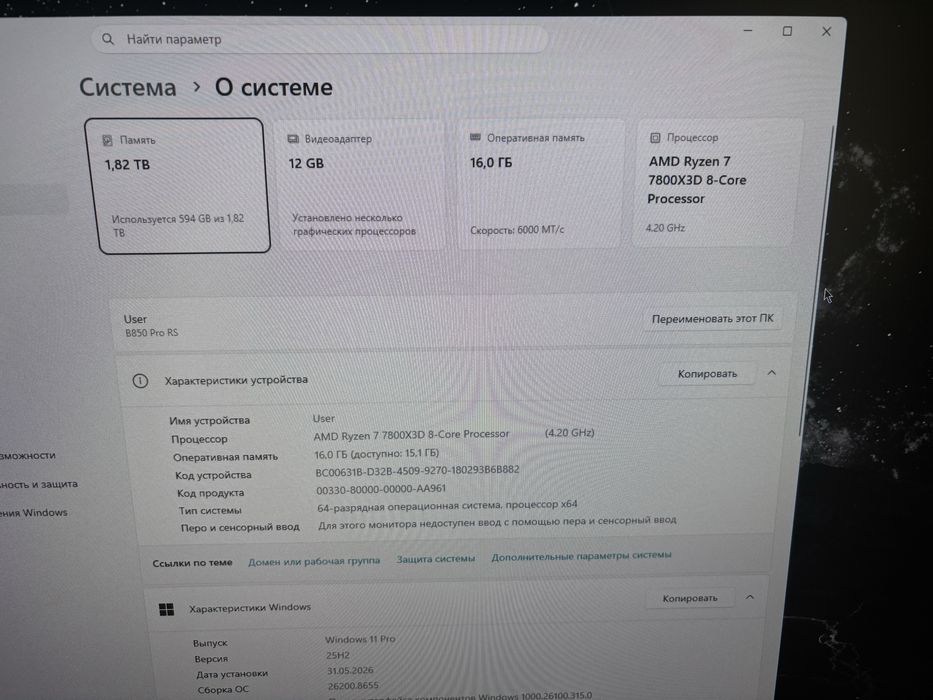This screenshot has width=933, height=700.
Task: Open sidebar item ending 'зможности'
Action: (27, 455)
